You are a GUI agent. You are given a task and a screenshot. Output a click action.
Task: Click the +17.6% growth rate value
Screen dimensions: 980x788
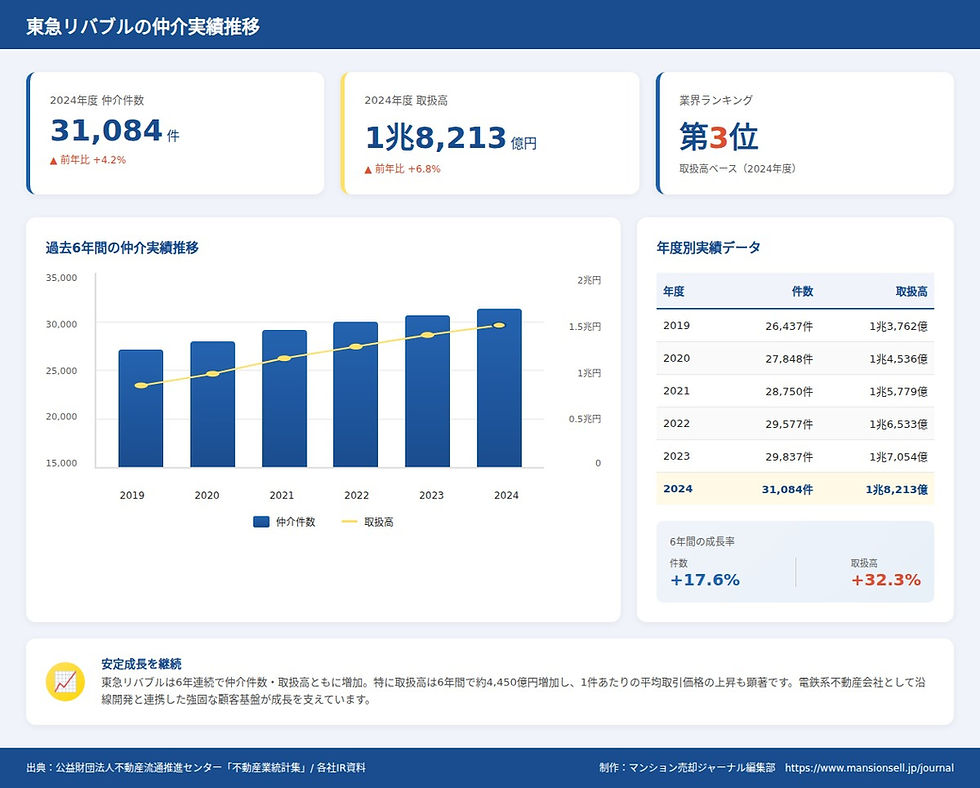click(x=704, y=580)
